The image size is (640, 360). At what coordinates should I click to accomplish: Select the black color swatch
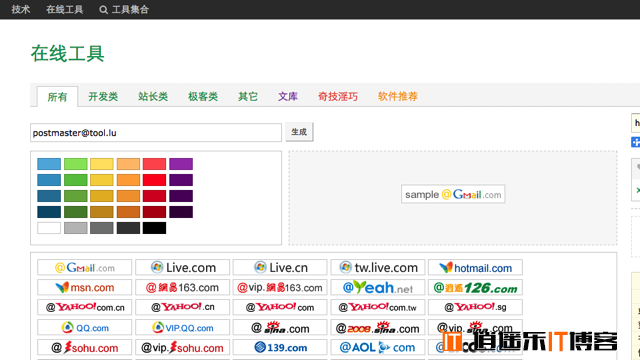point(154,228)
